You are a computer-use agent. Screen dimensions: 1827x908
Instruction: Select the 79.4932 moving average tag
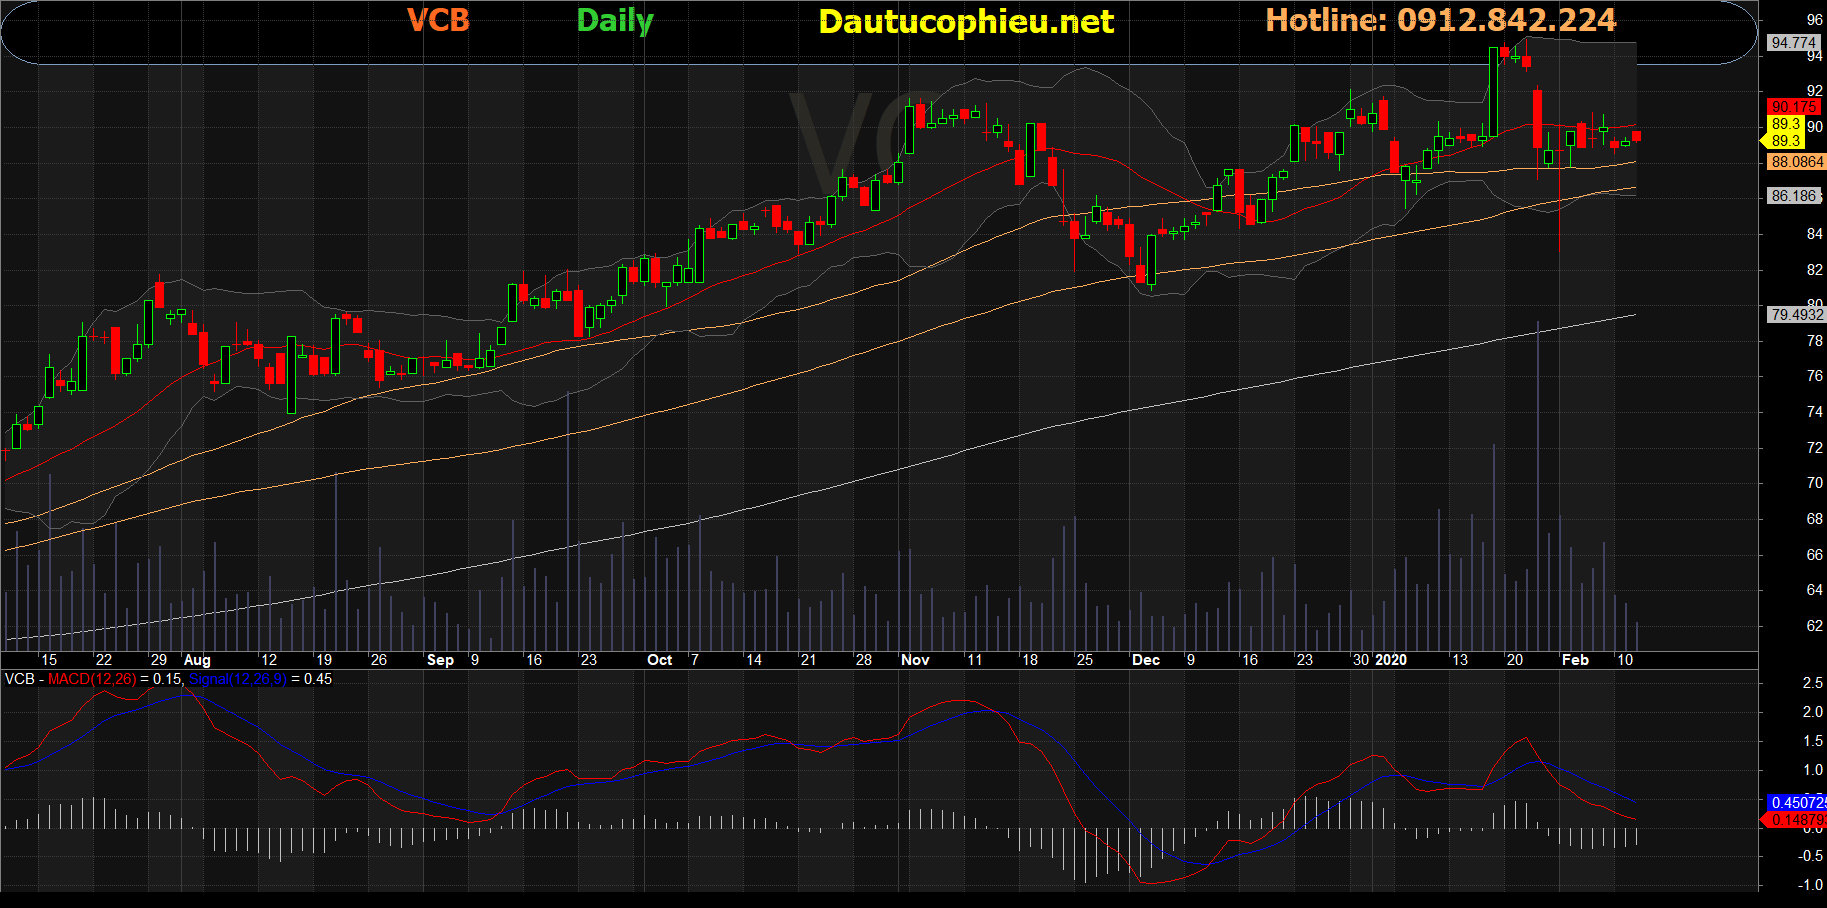coord(1796,315)
